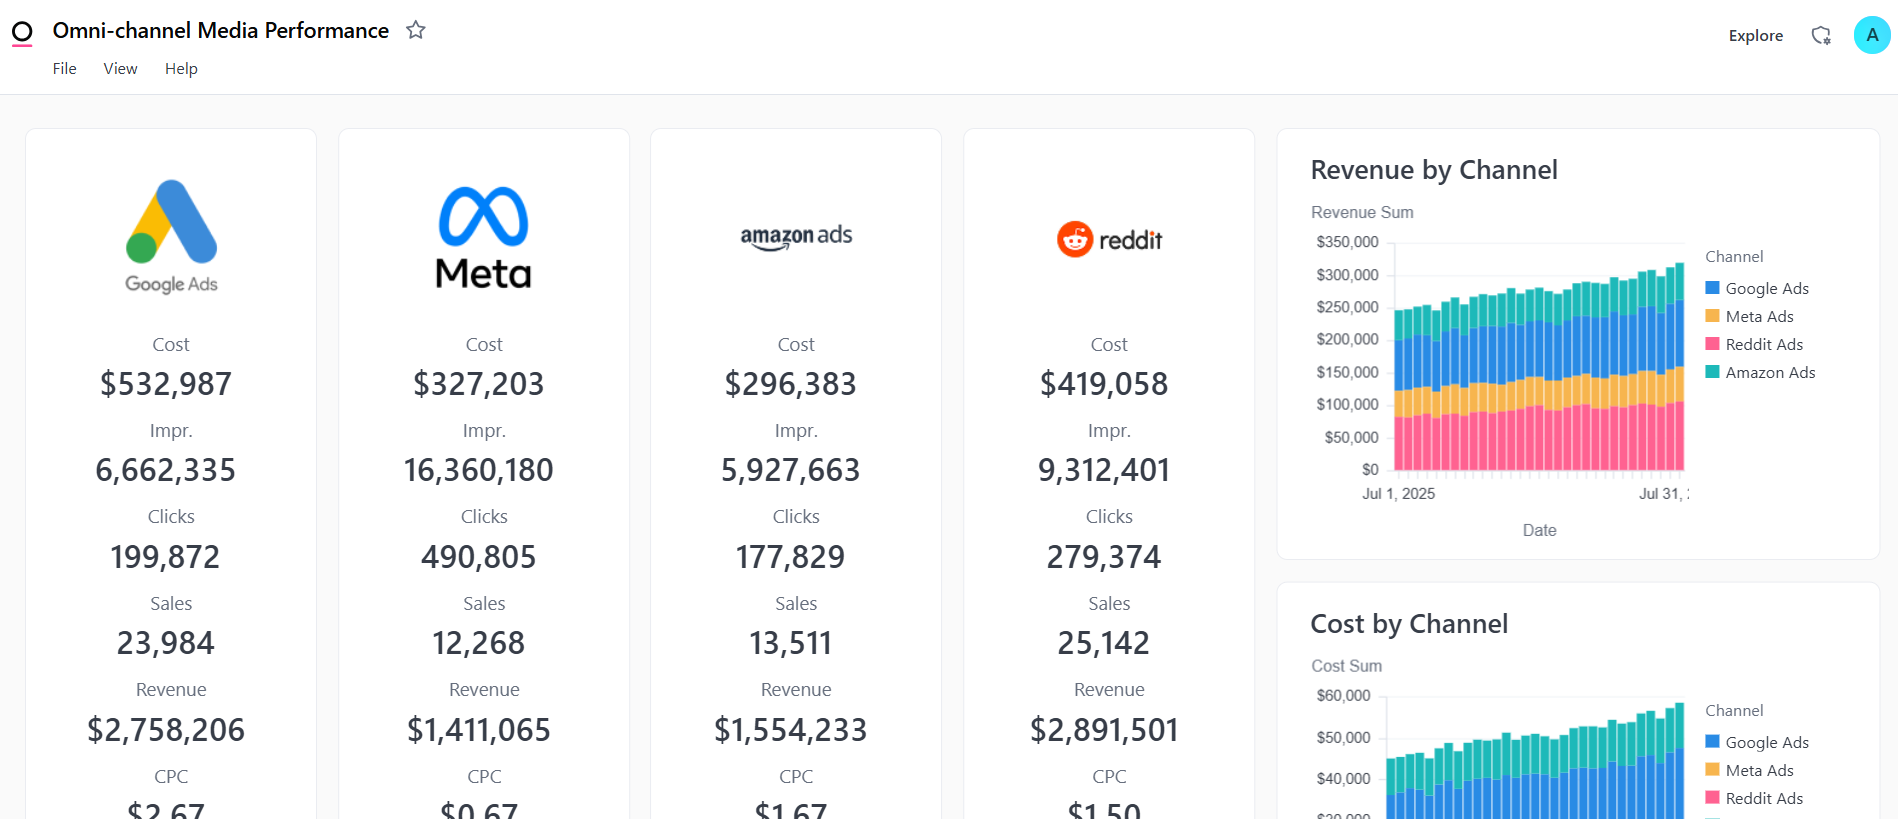Screen dimensions: 1898x819
Task: Click the Cost by Channel chart title
Action: point(1409,624)
